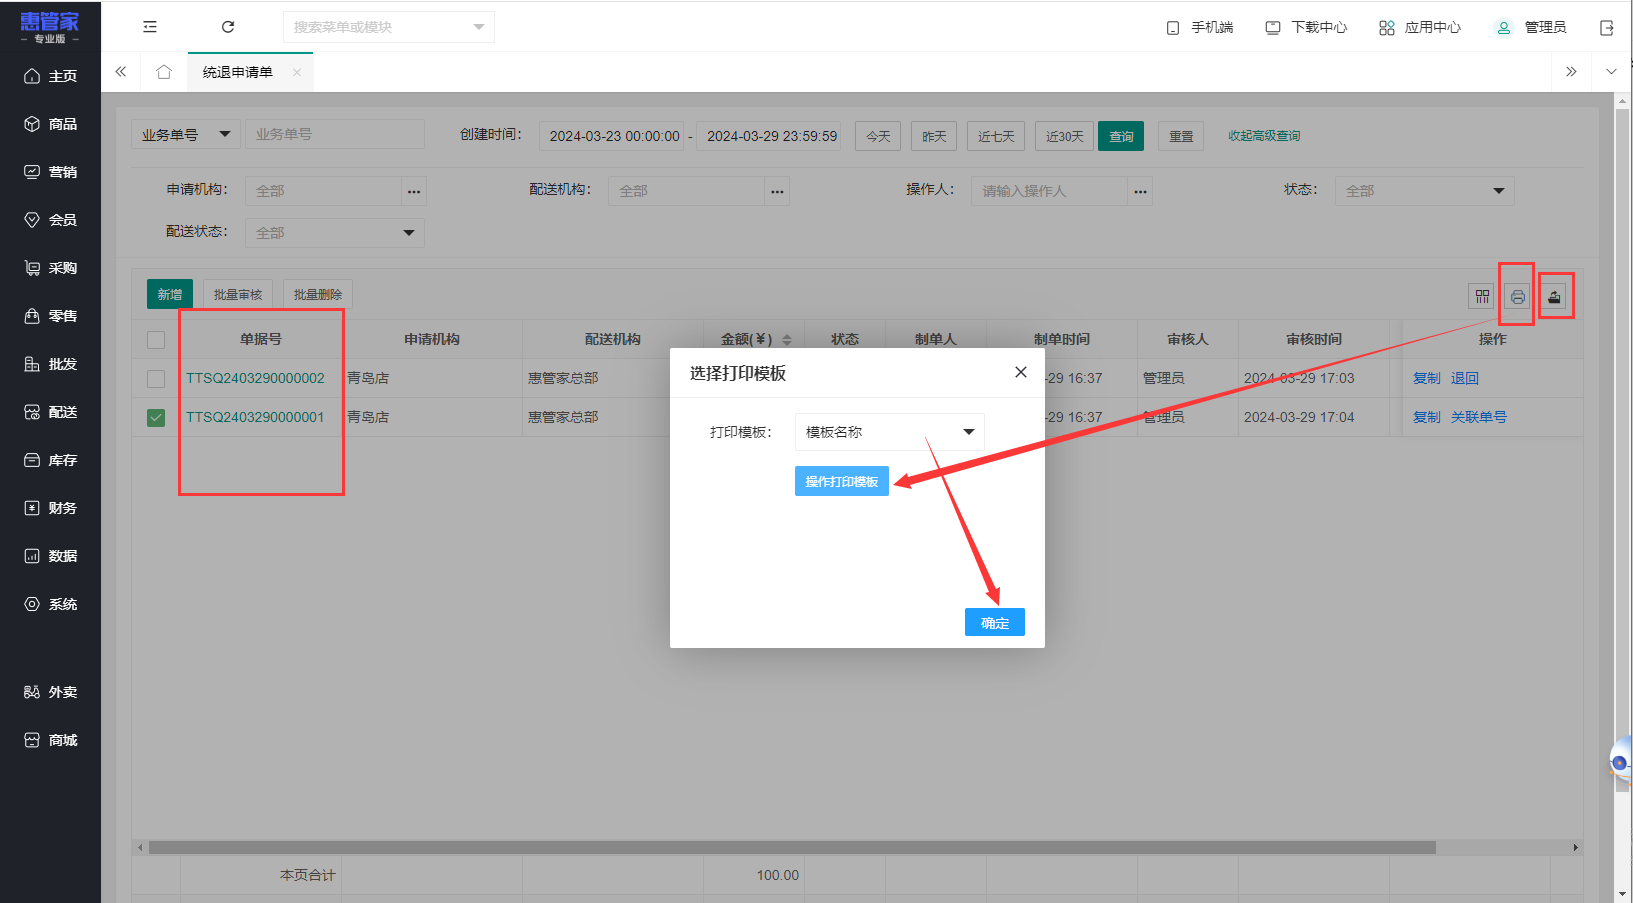Screen dimensions: 1633x903
Task: Click the 今天 quick date button
Action: click(x=878, y=136)
